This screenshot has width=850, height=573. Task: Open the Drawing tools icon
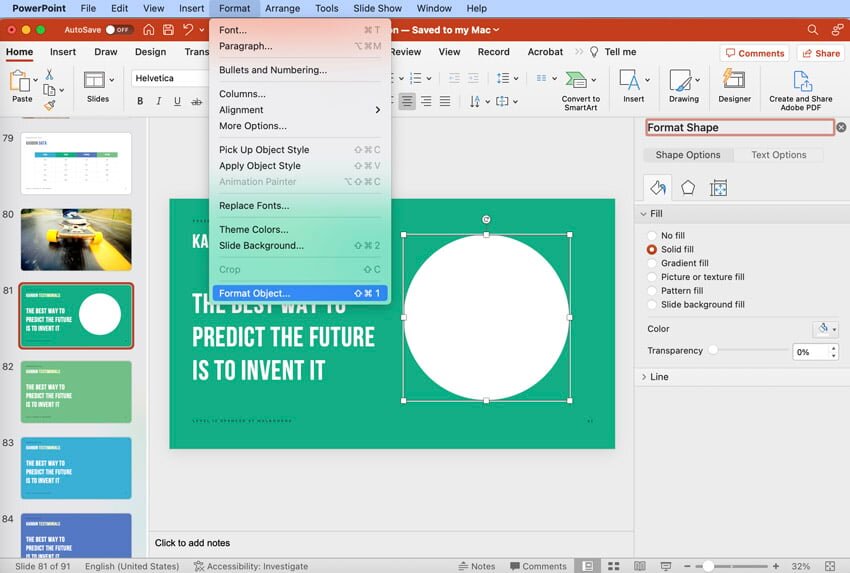coord(683,81)
